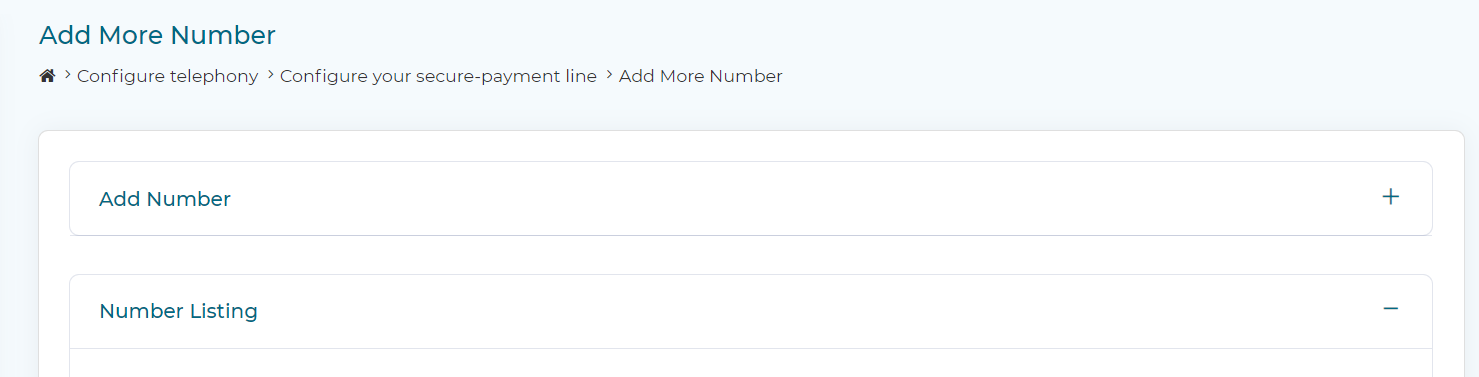1479x377 pixels.
Task: Click the Add More Number page heading
Action: pos(157,35)
